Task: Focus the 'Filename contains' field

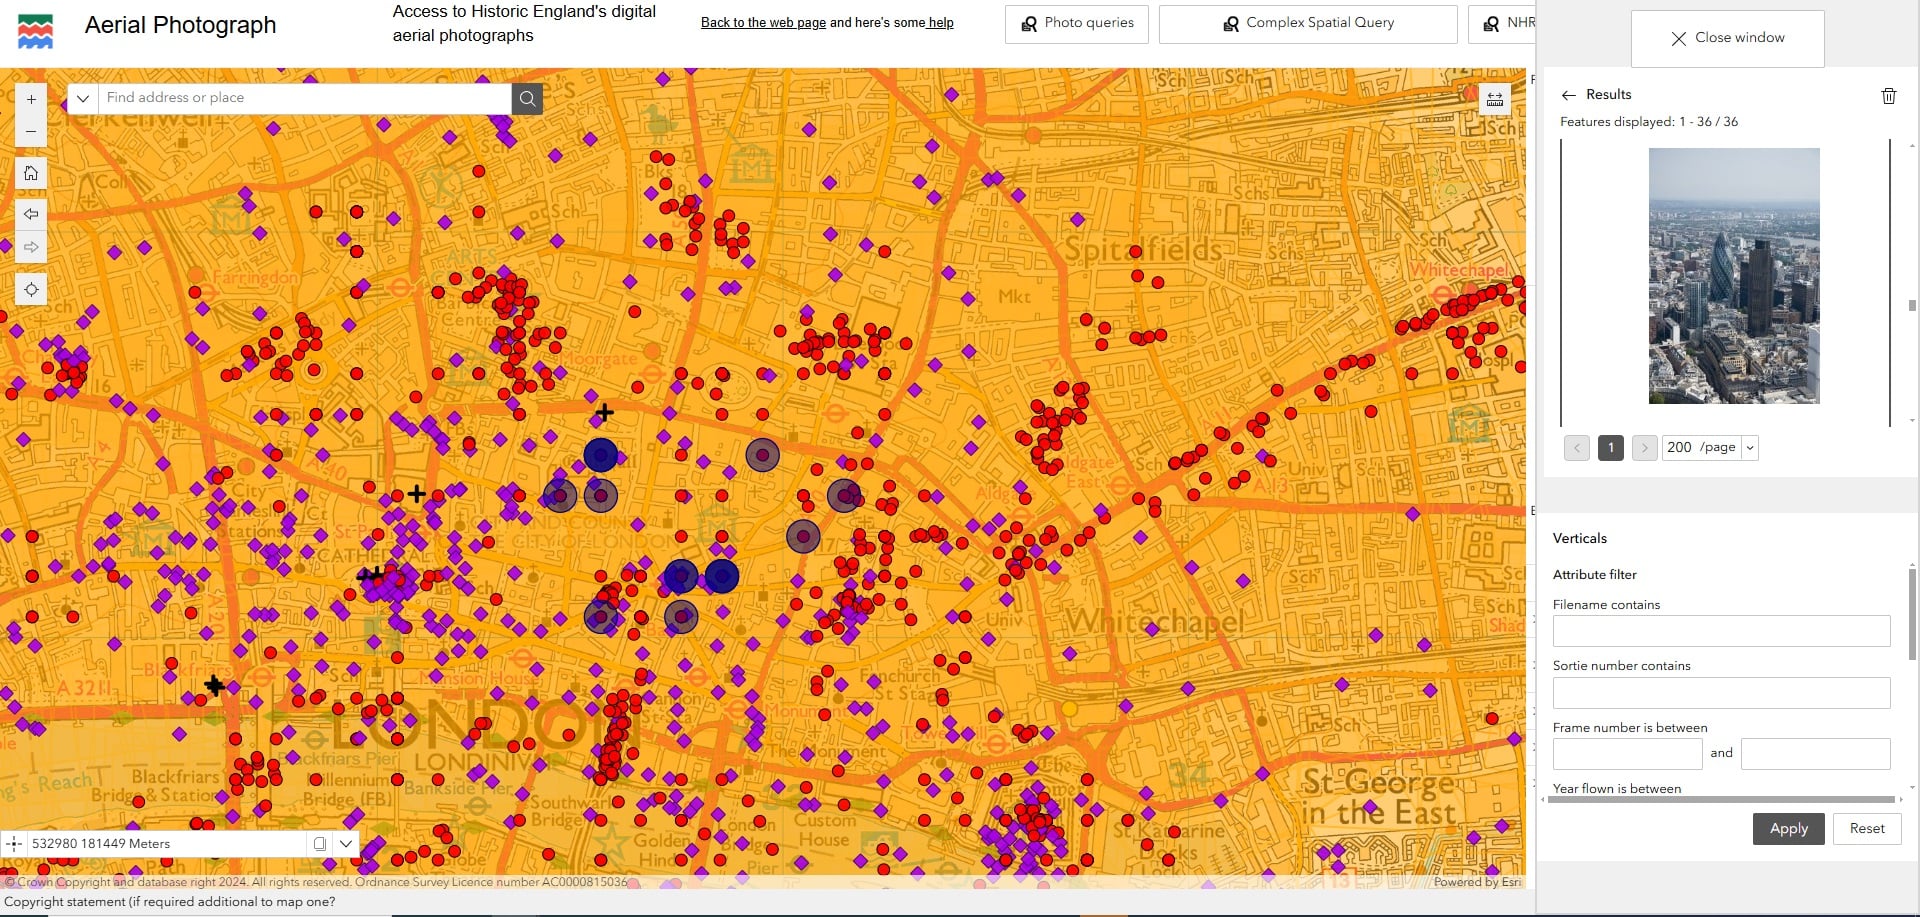Action: pyautogui.click(x=1722, y=631)
